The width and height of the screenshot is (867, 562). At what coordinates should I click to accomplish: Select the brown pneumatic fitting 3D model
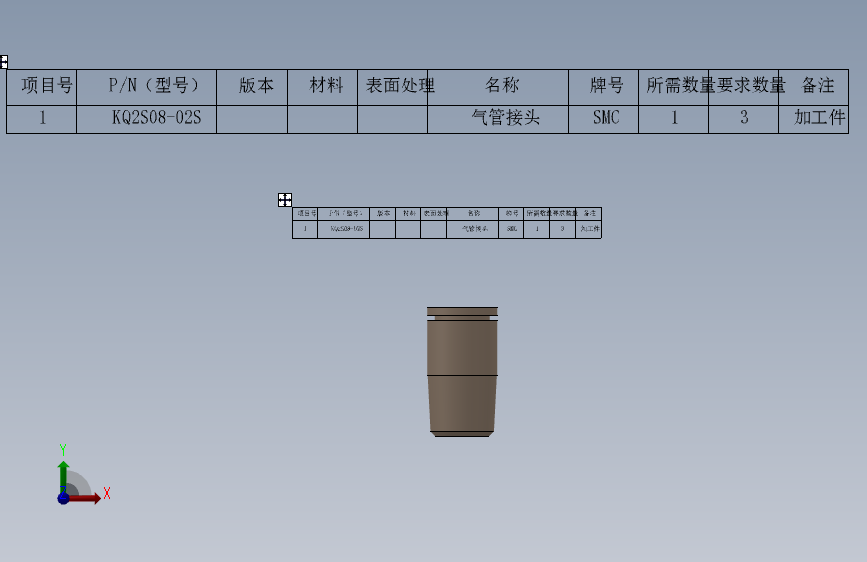click(462, 372)
